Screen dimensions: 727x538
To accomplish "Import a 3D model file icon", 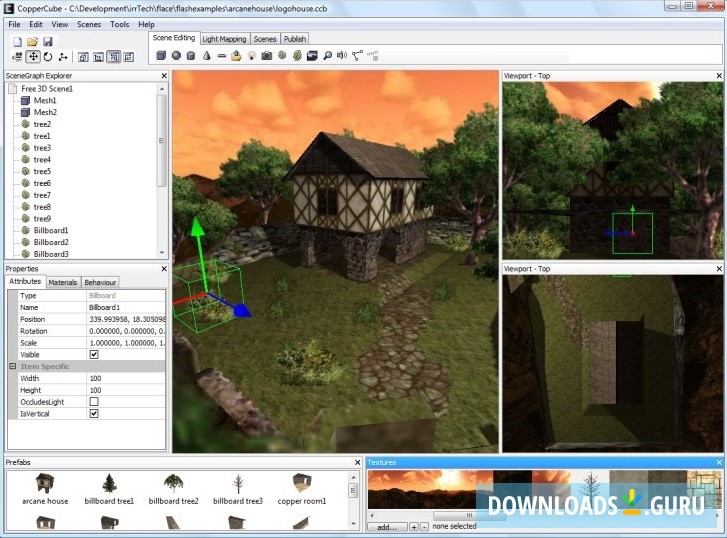I will pyautogui.click(x=236, y=56).
